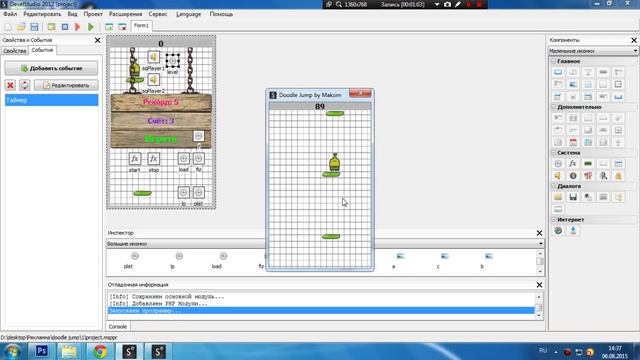The image size is (640, 360).
Task: Pick the calendar component in the Дополнительно palette
Action: (x=573, y=142)
